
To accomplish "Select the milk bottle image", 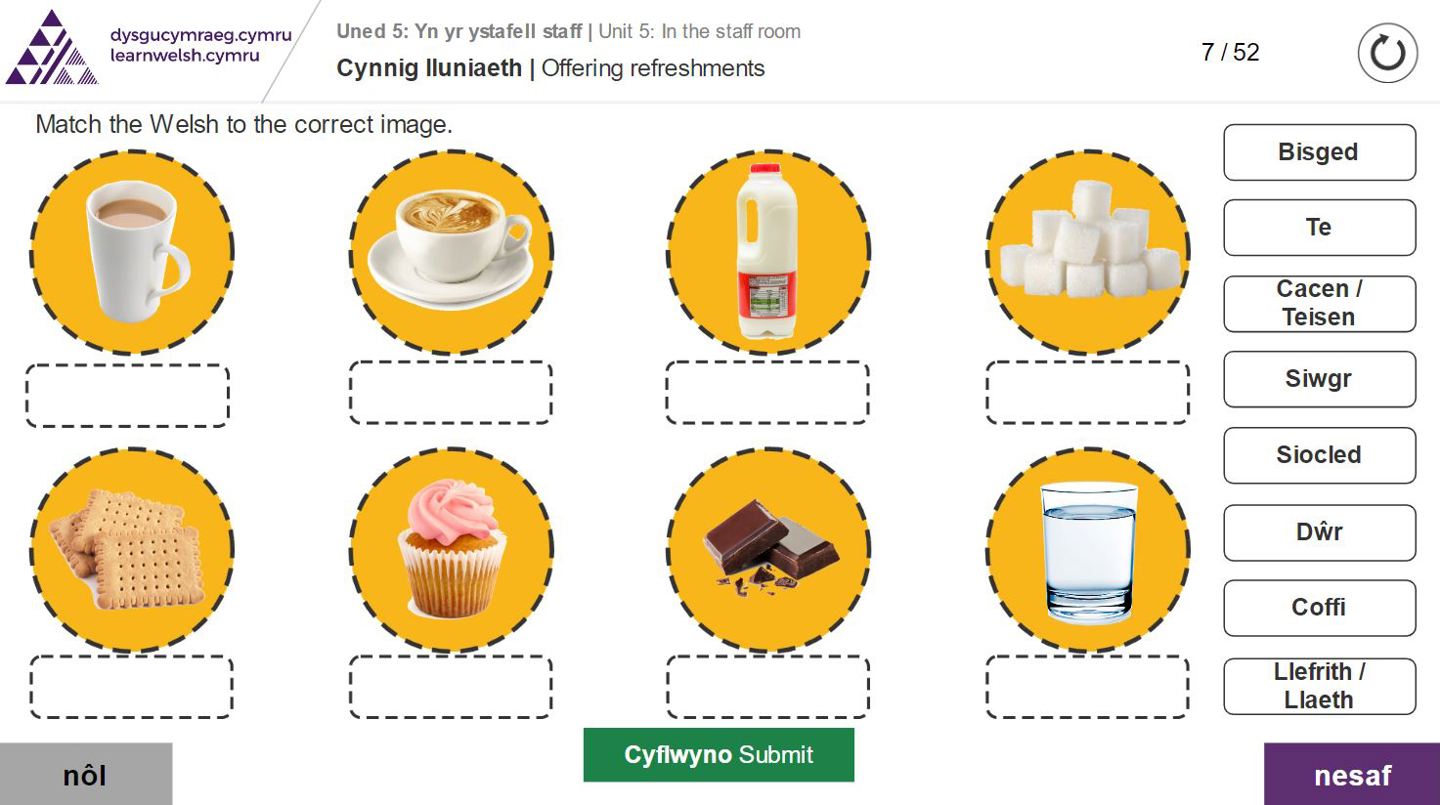I will click(x=768, y=252).
